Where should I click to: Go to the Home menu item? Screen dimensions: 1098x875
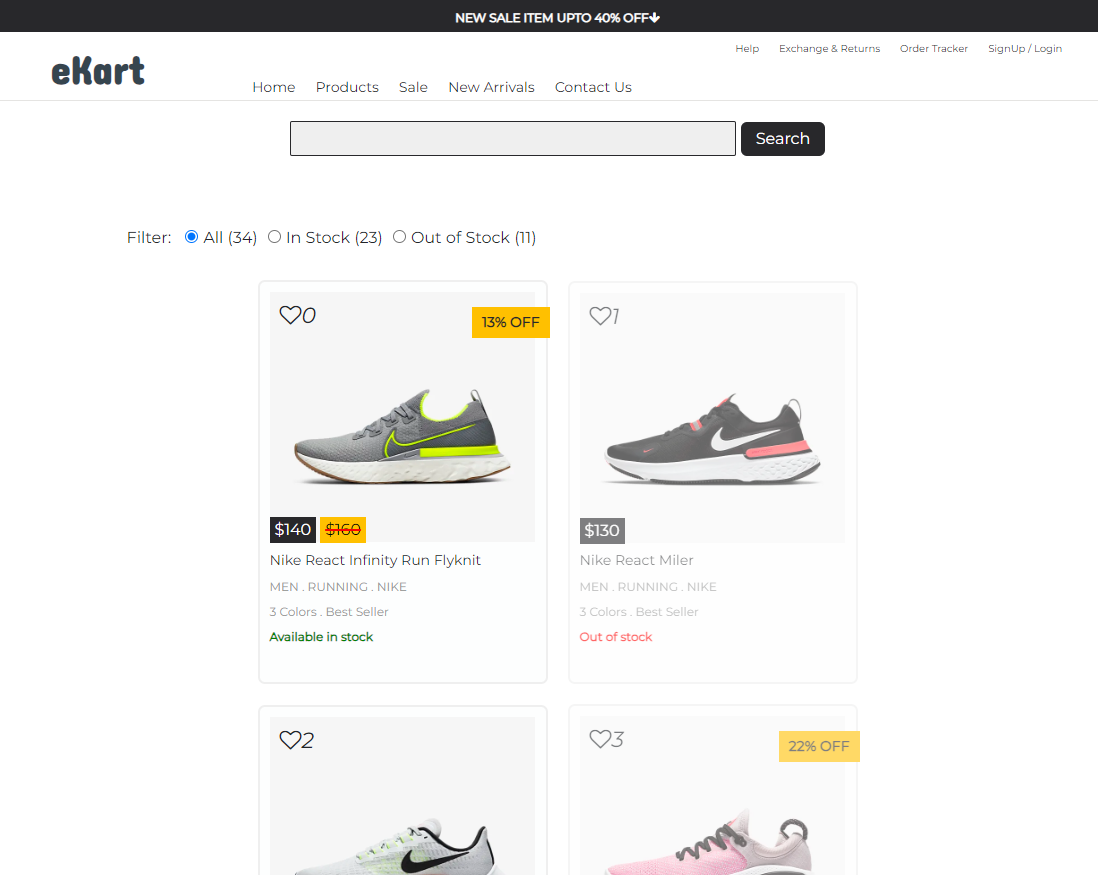(x=274, y=87)
